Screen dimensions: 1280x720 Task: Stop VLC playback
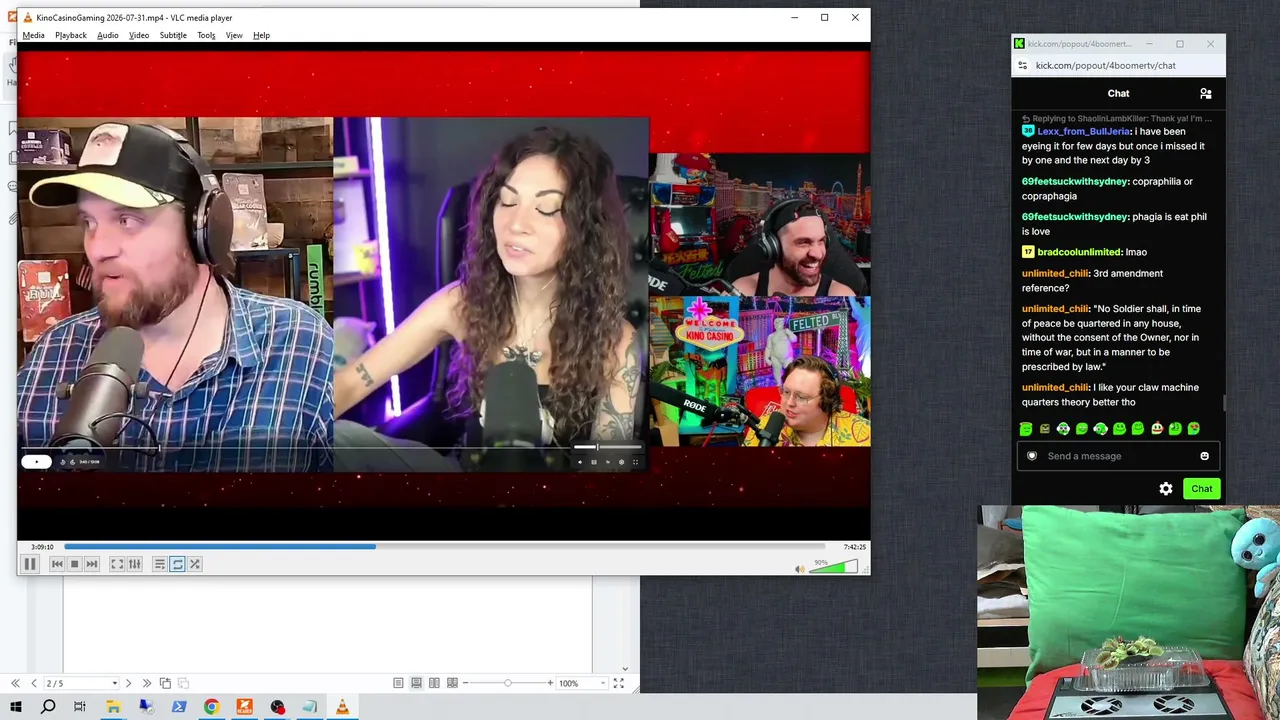tap(74, 564)
